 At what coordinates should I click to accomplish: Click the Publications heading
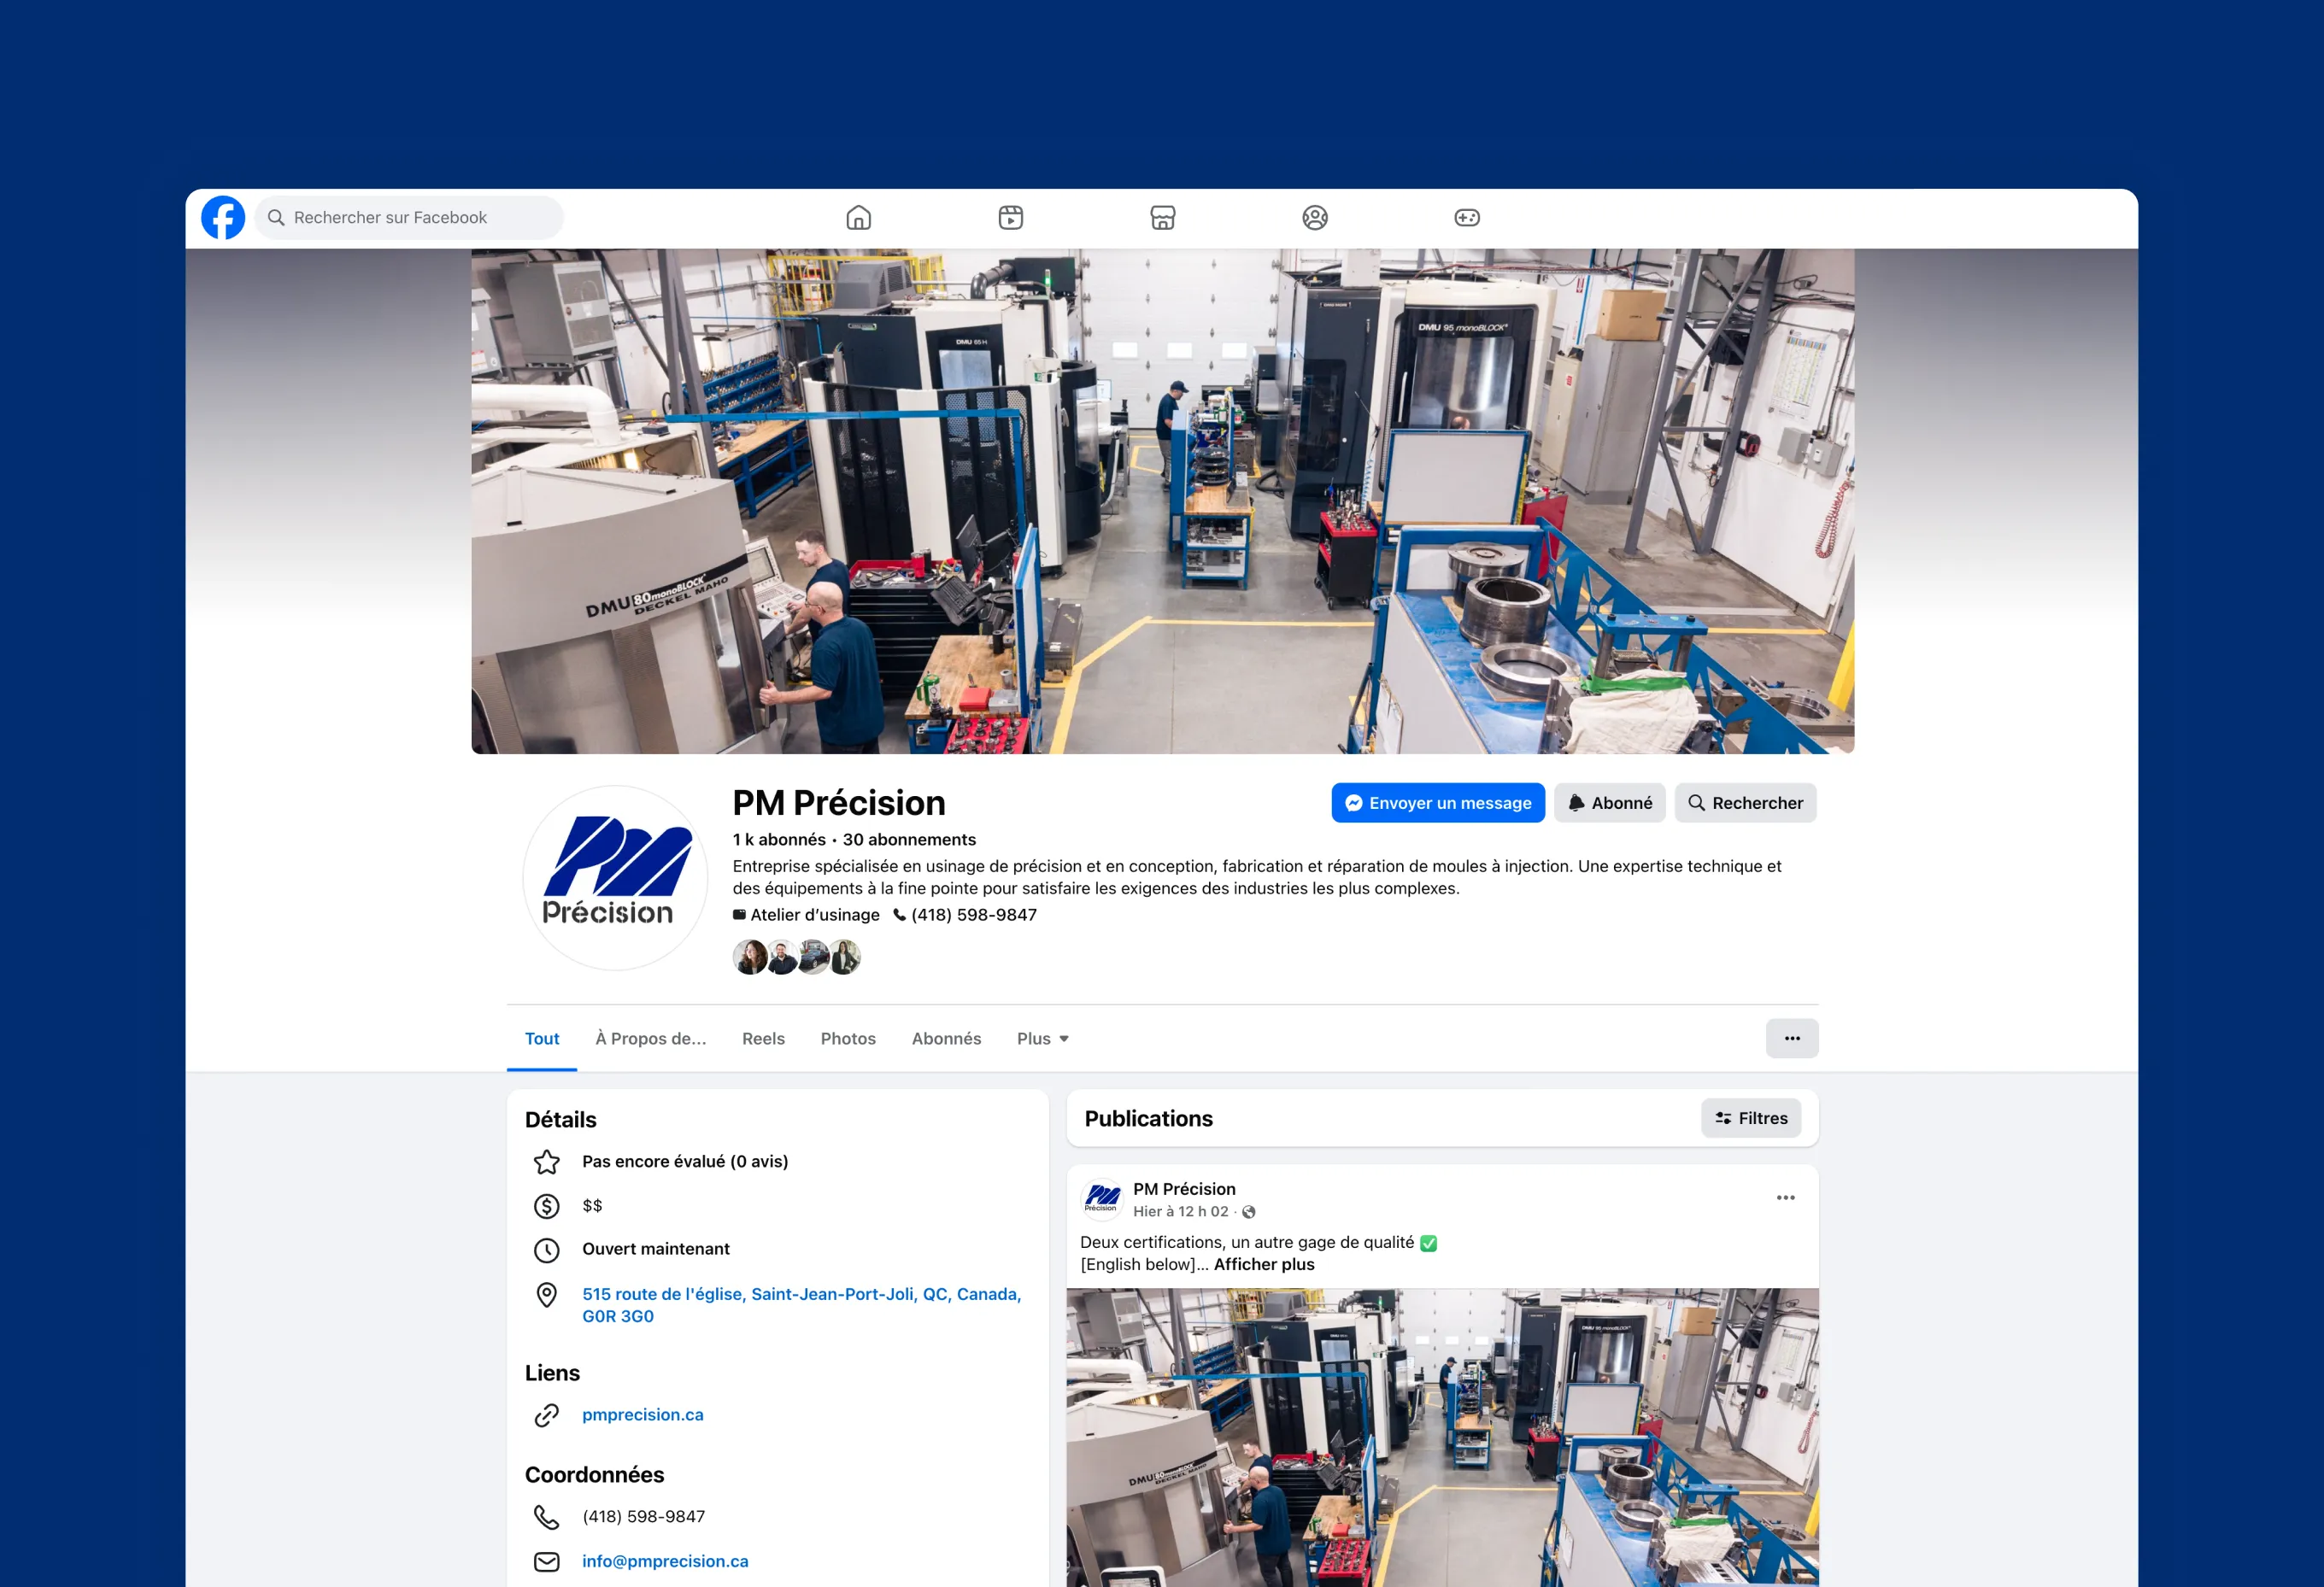(x=1149, y=1119)
